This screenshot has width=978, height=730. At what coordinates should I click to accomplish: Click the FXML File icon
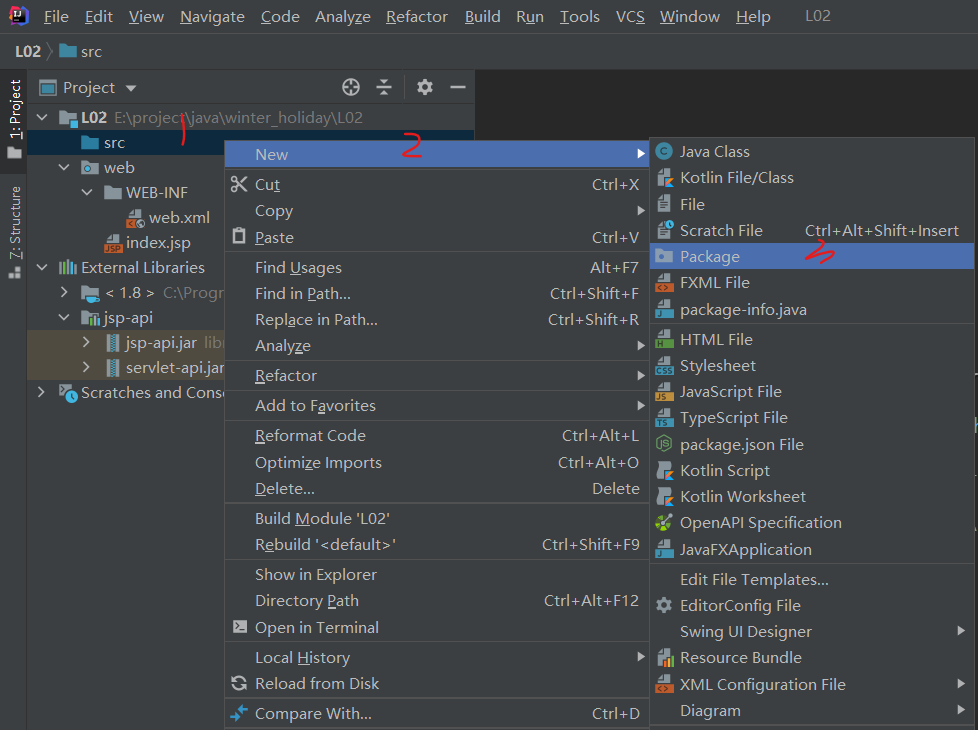click(664, 283)
